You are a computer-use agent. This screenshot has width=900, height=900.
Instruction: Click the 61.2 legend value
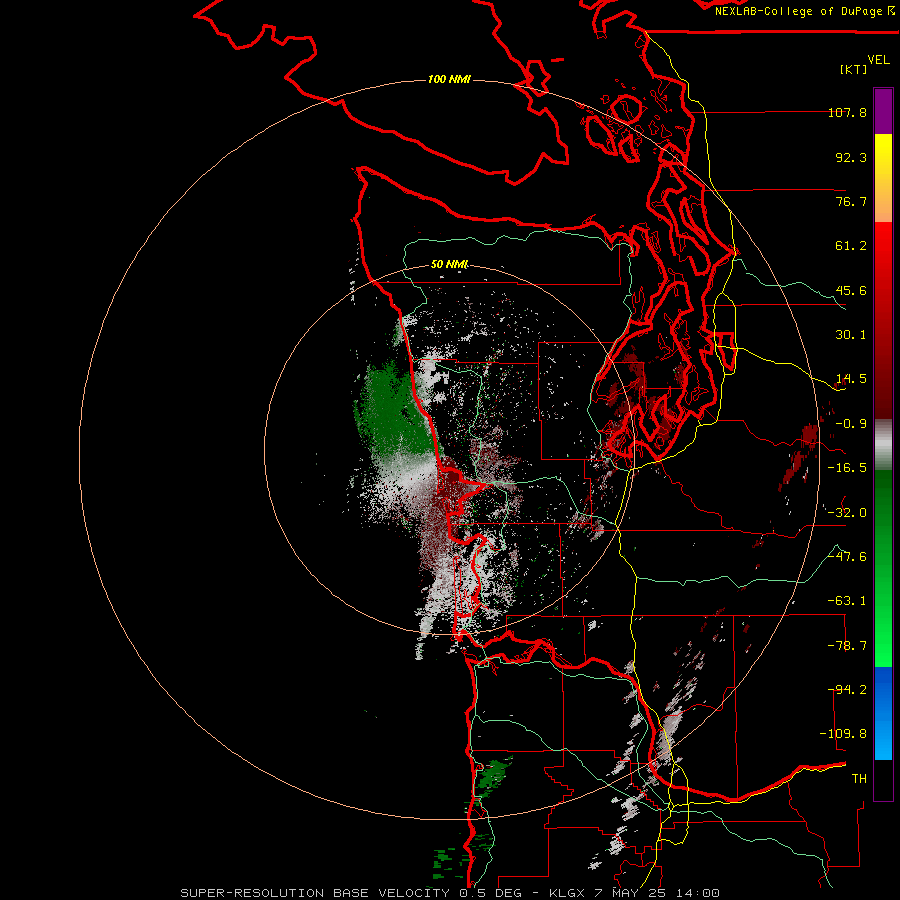(x=851, y=246)
